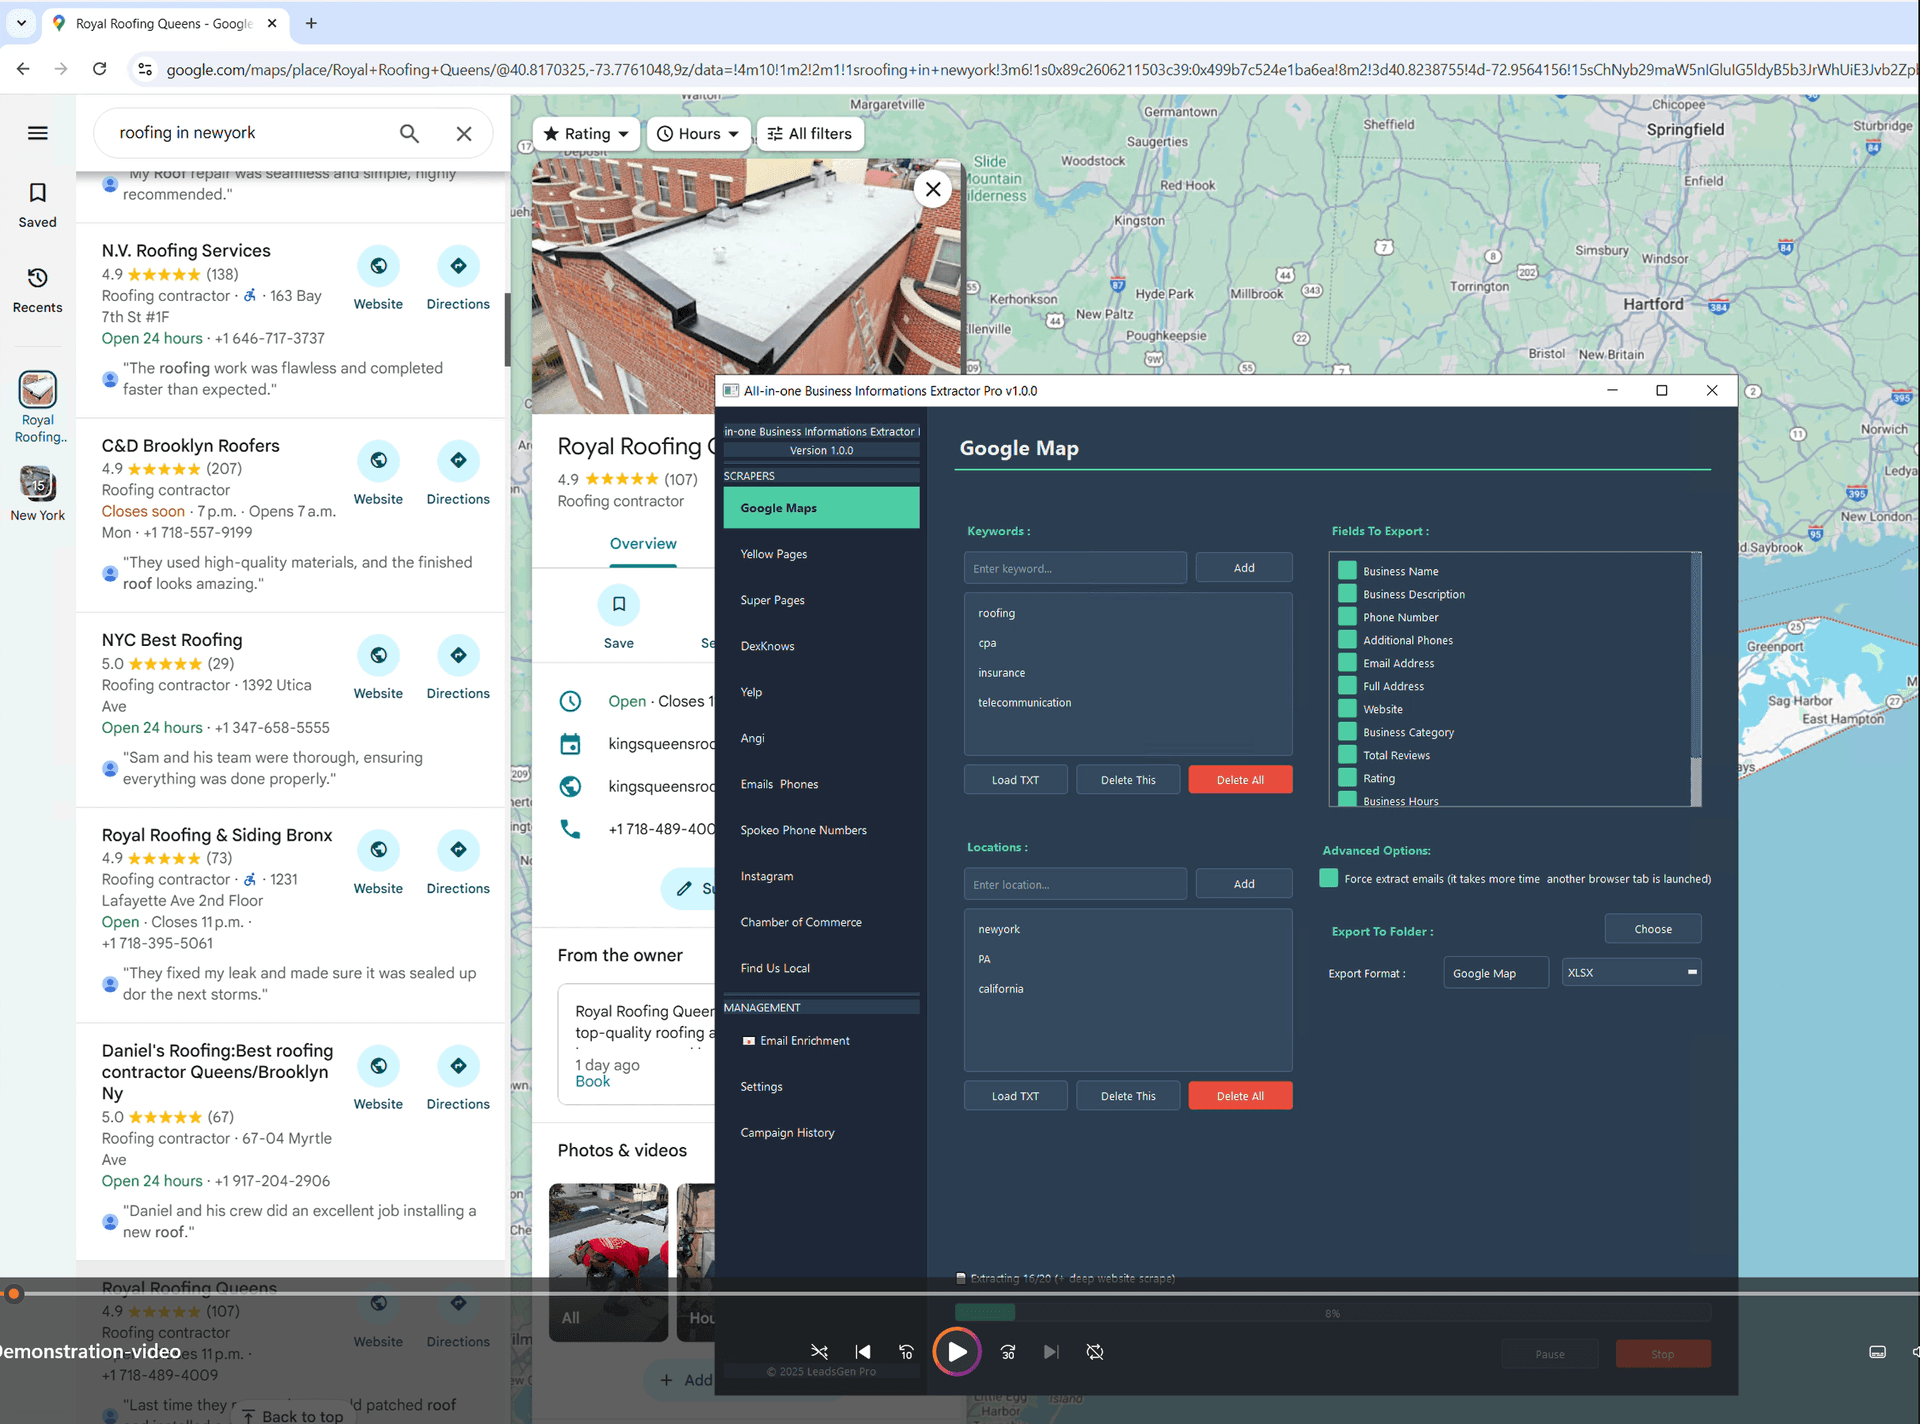Screen dimensions: 1920x1424
Task: Expand the Hours filter dropdown
Action: point(698,133)
